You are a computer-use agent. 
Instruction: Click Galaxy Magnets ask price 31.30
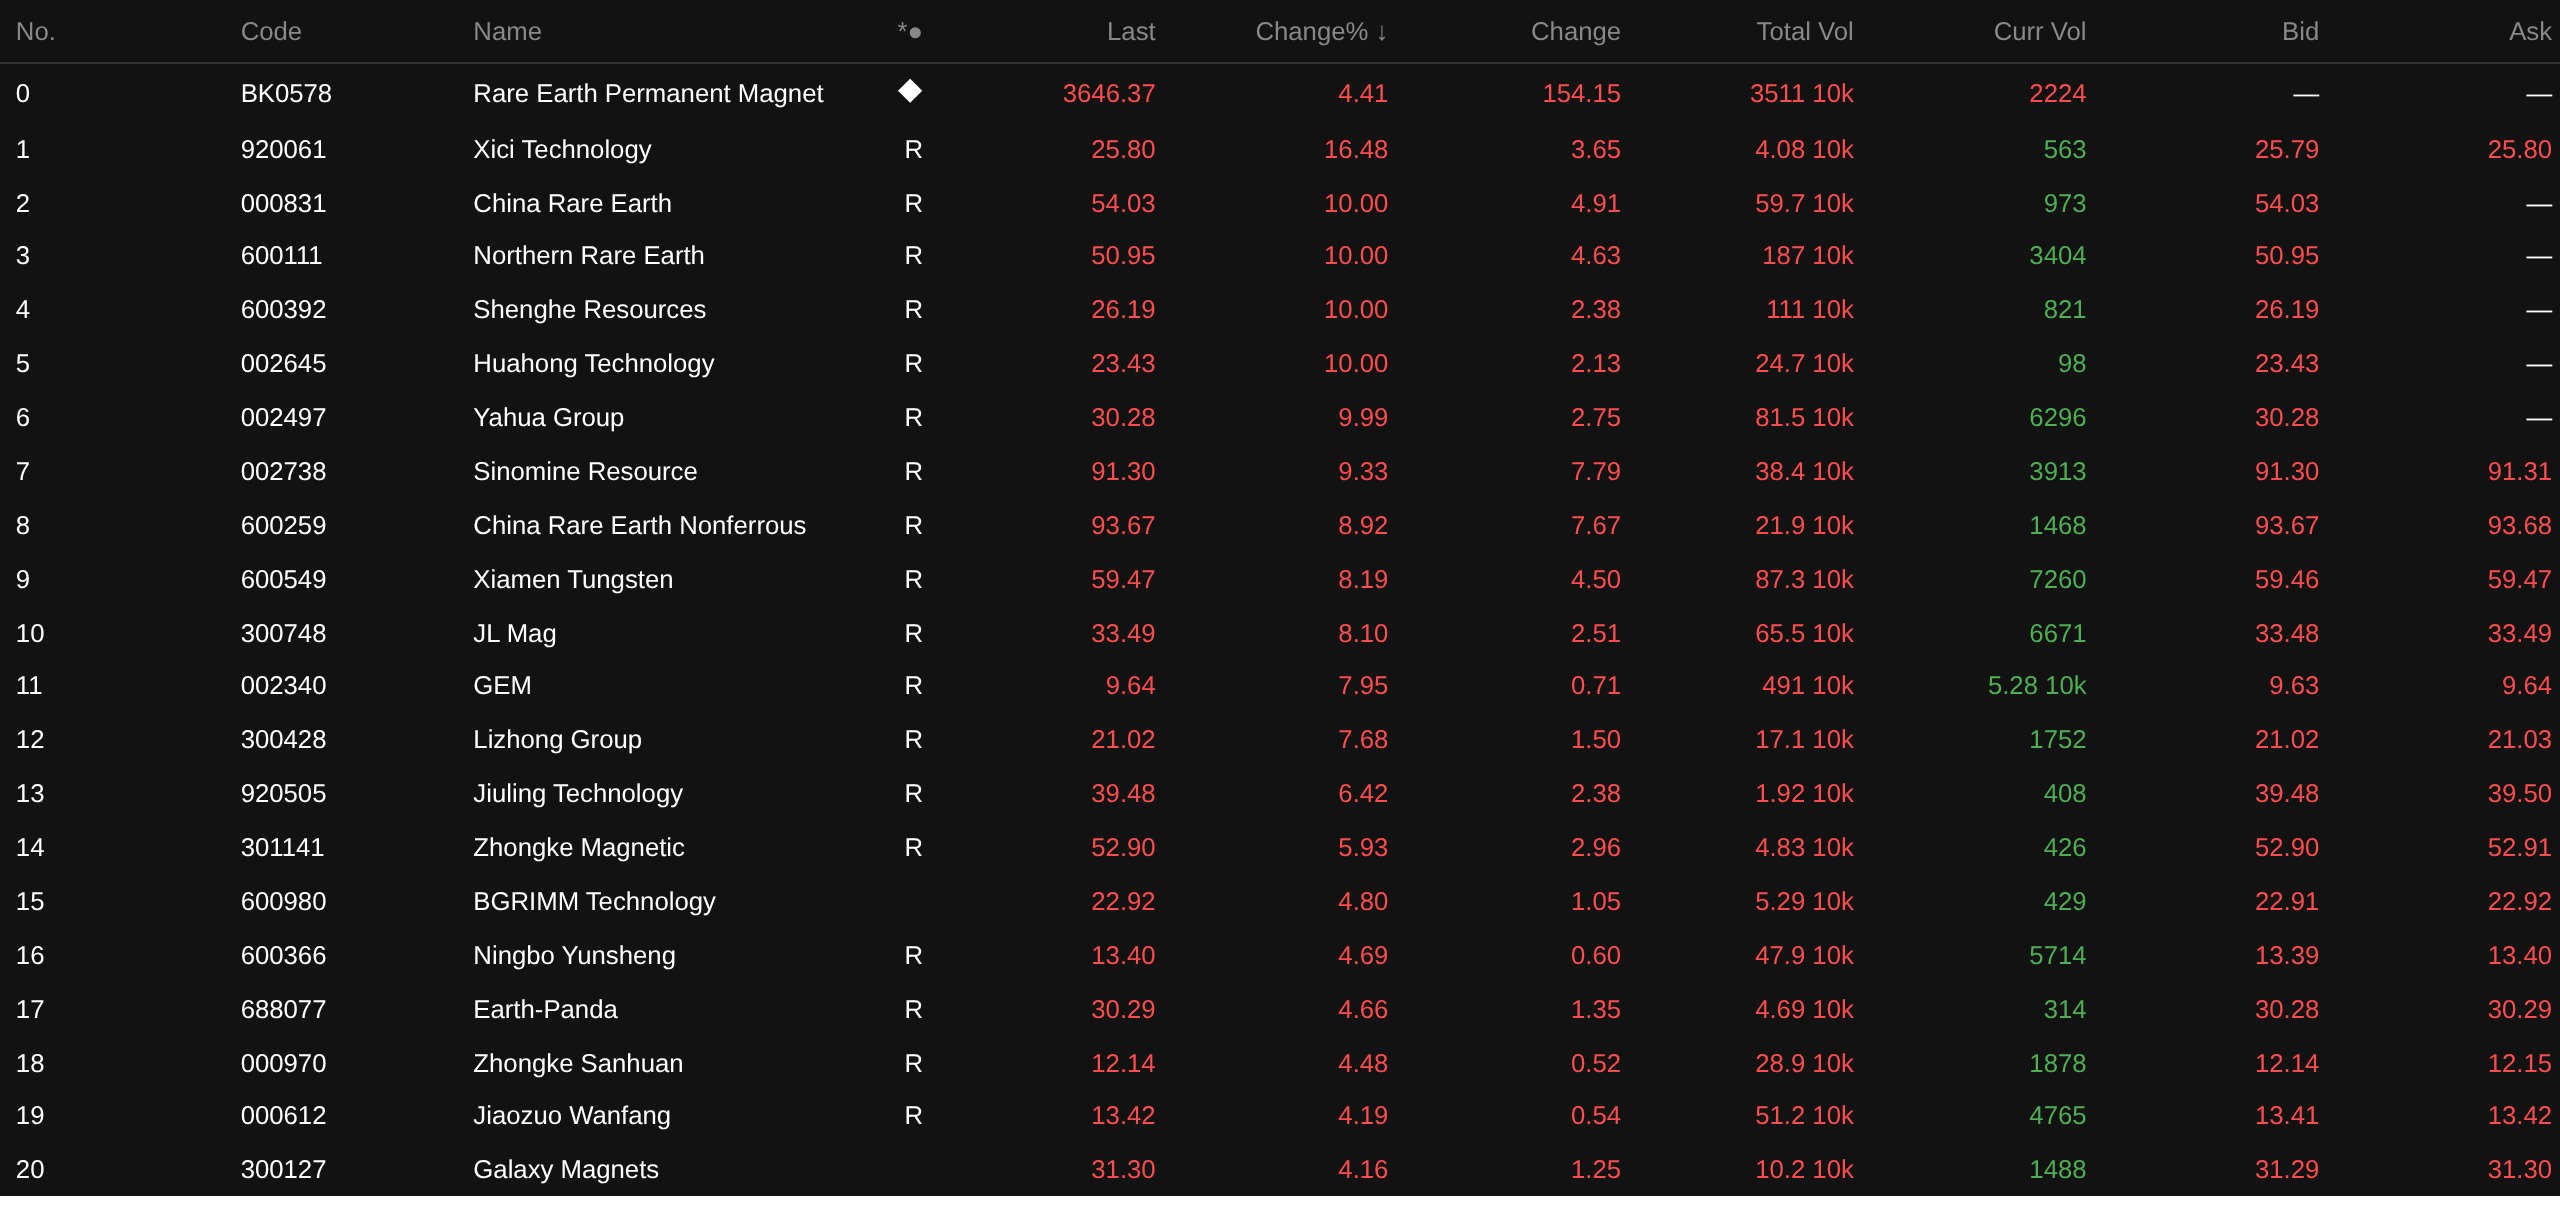[2518, 1170]
